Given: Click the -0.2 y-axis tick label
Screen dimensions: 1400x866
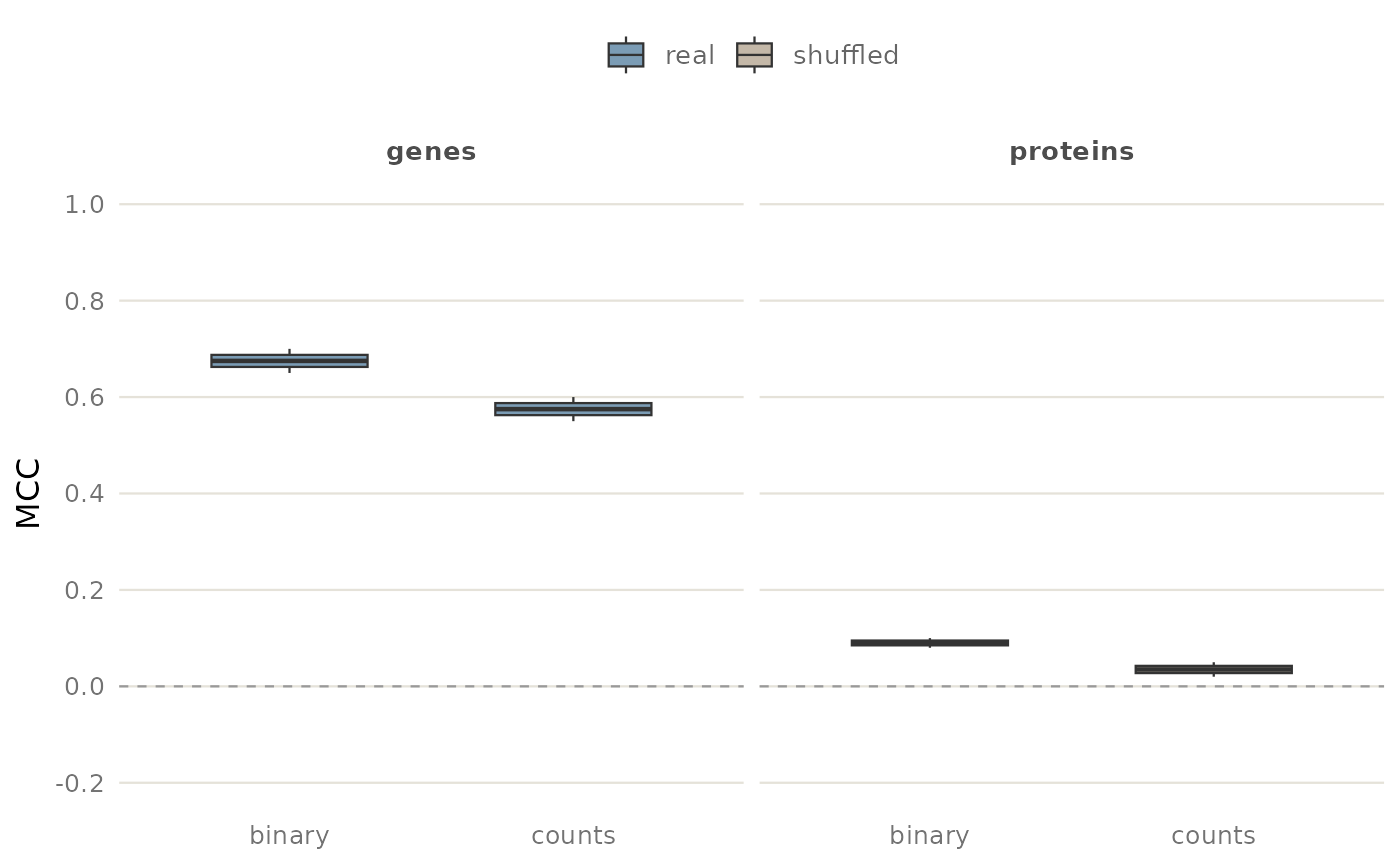Looking at the screenshot, I should pos(78,783).
